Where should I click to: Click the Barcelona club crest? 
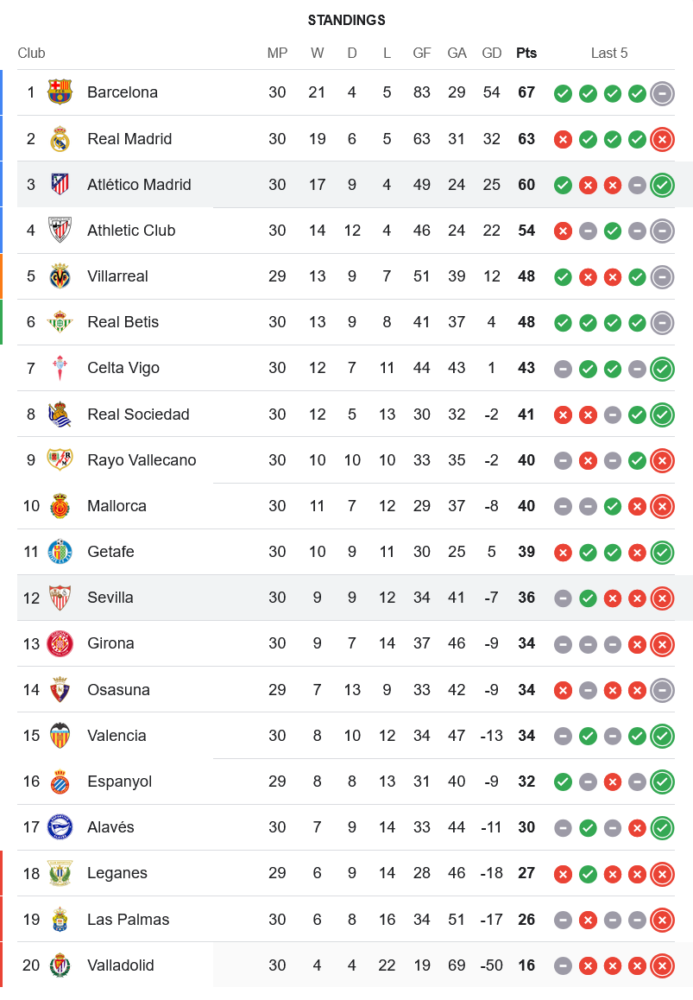click(x=60, y=93)
